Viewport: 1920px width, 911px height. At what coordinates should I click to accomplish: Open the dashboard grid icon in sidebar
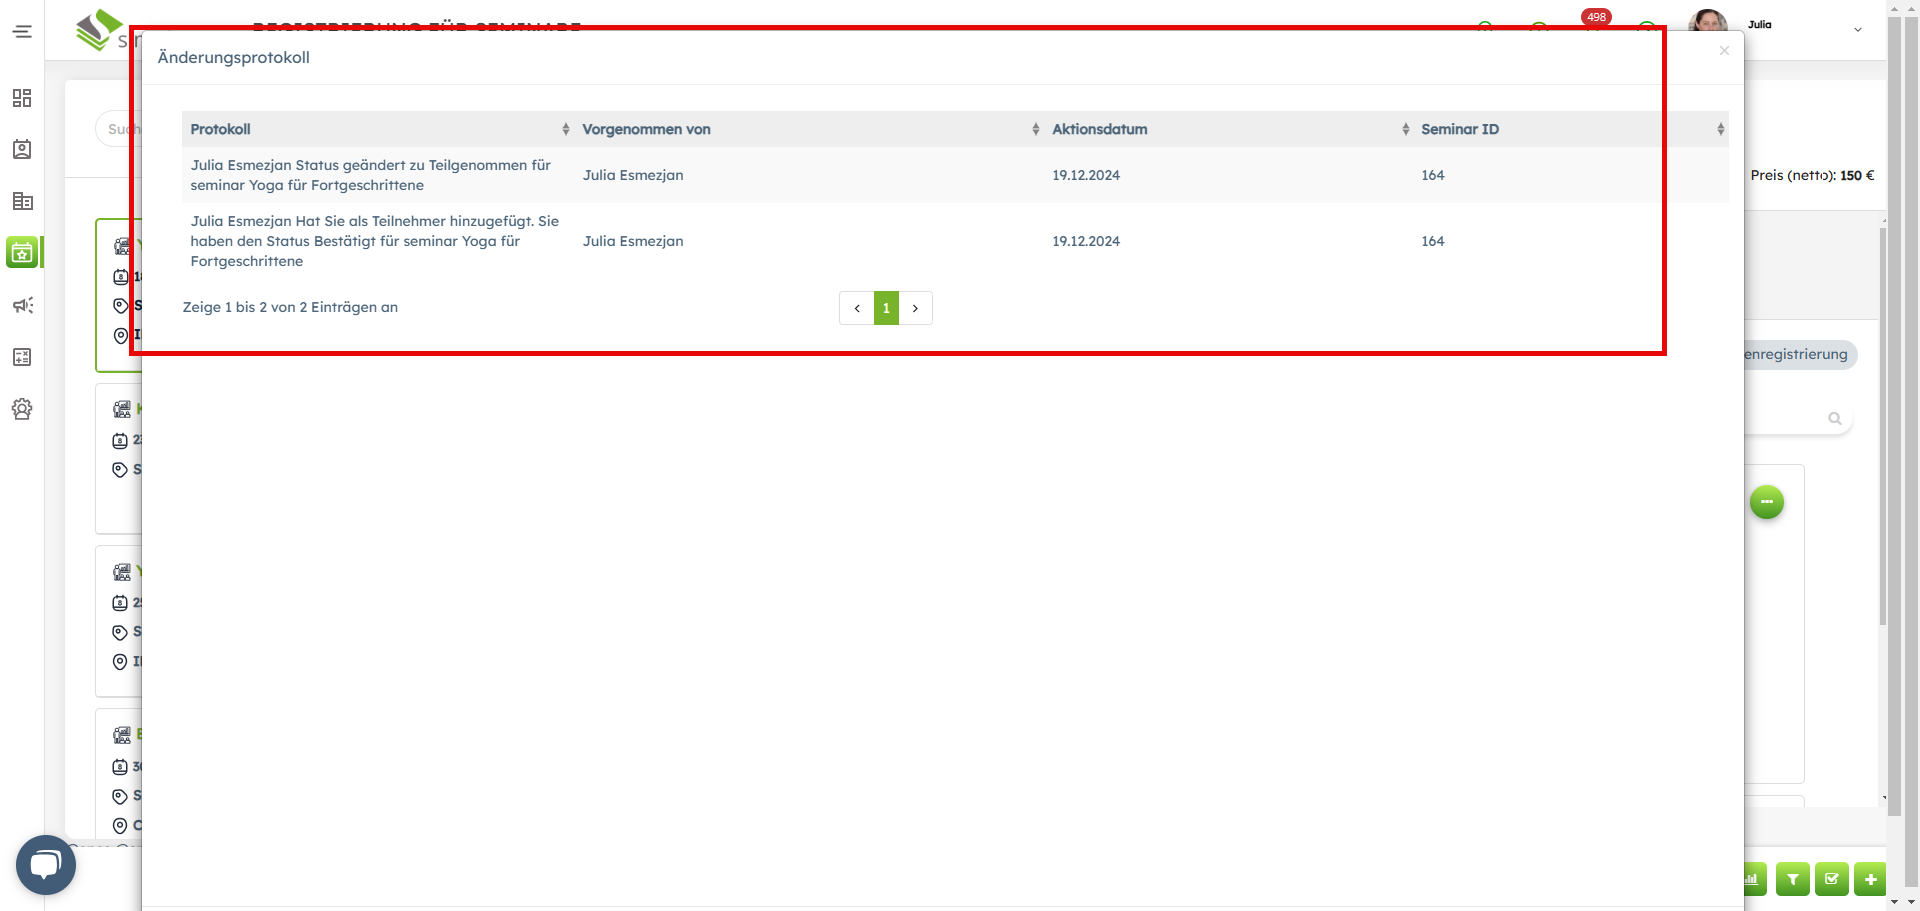pyautogui.click(x=22, y=98)
